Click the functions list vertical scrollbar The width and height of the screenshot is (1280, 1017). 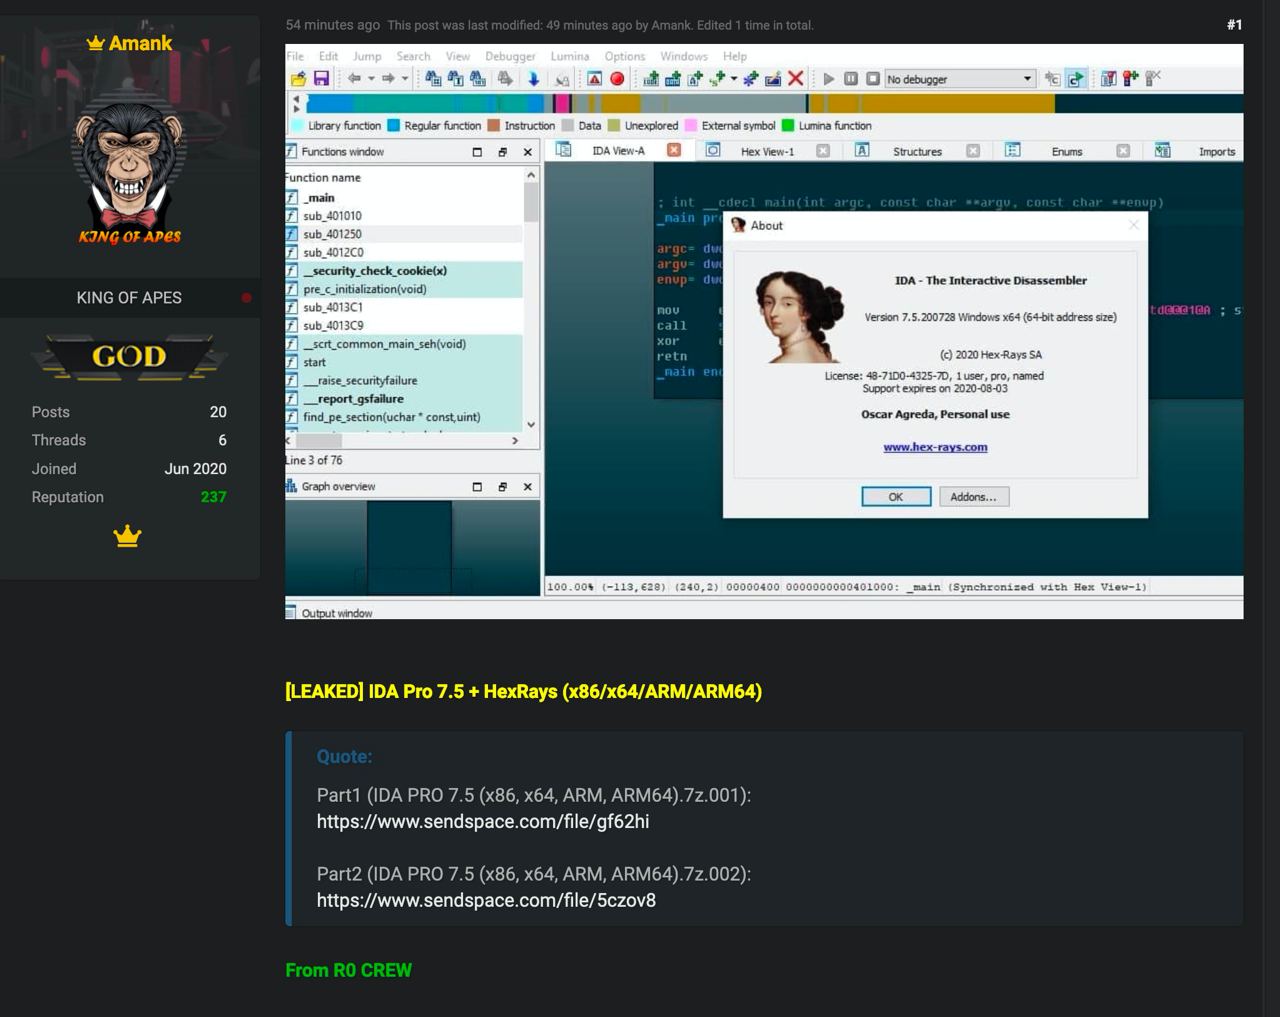click(x=531, y=300)
